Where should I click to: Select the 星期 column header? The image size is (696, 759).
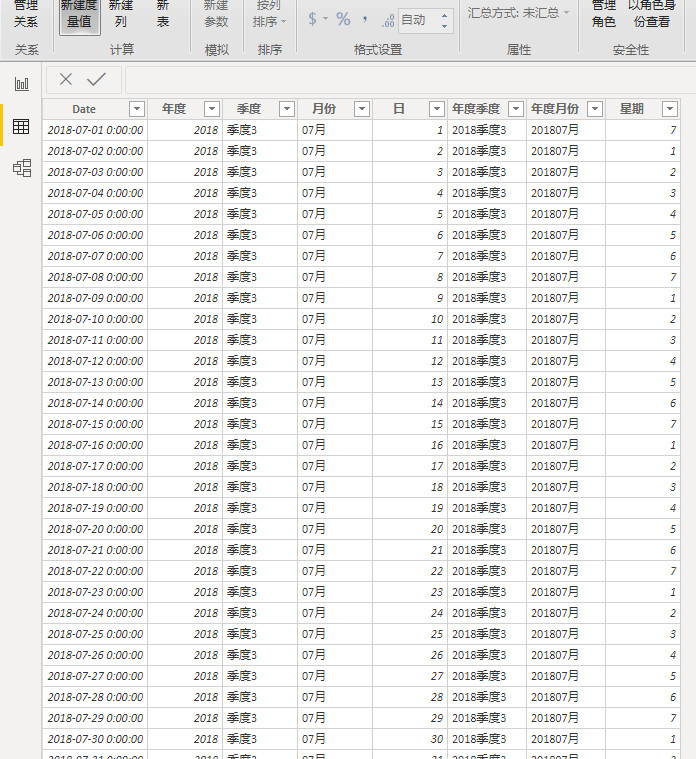tap(632, 109)
